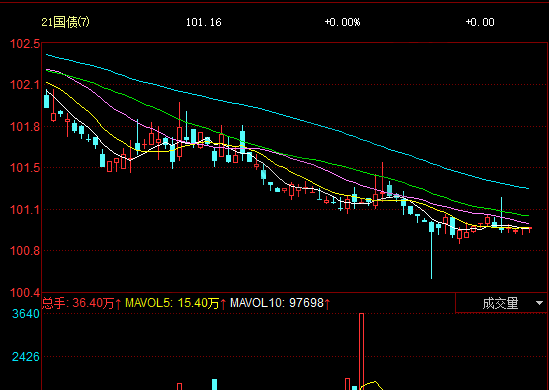Click the +0.00% percent change value
This screenshot has height=390, width=549.
(x=342, y=22)
